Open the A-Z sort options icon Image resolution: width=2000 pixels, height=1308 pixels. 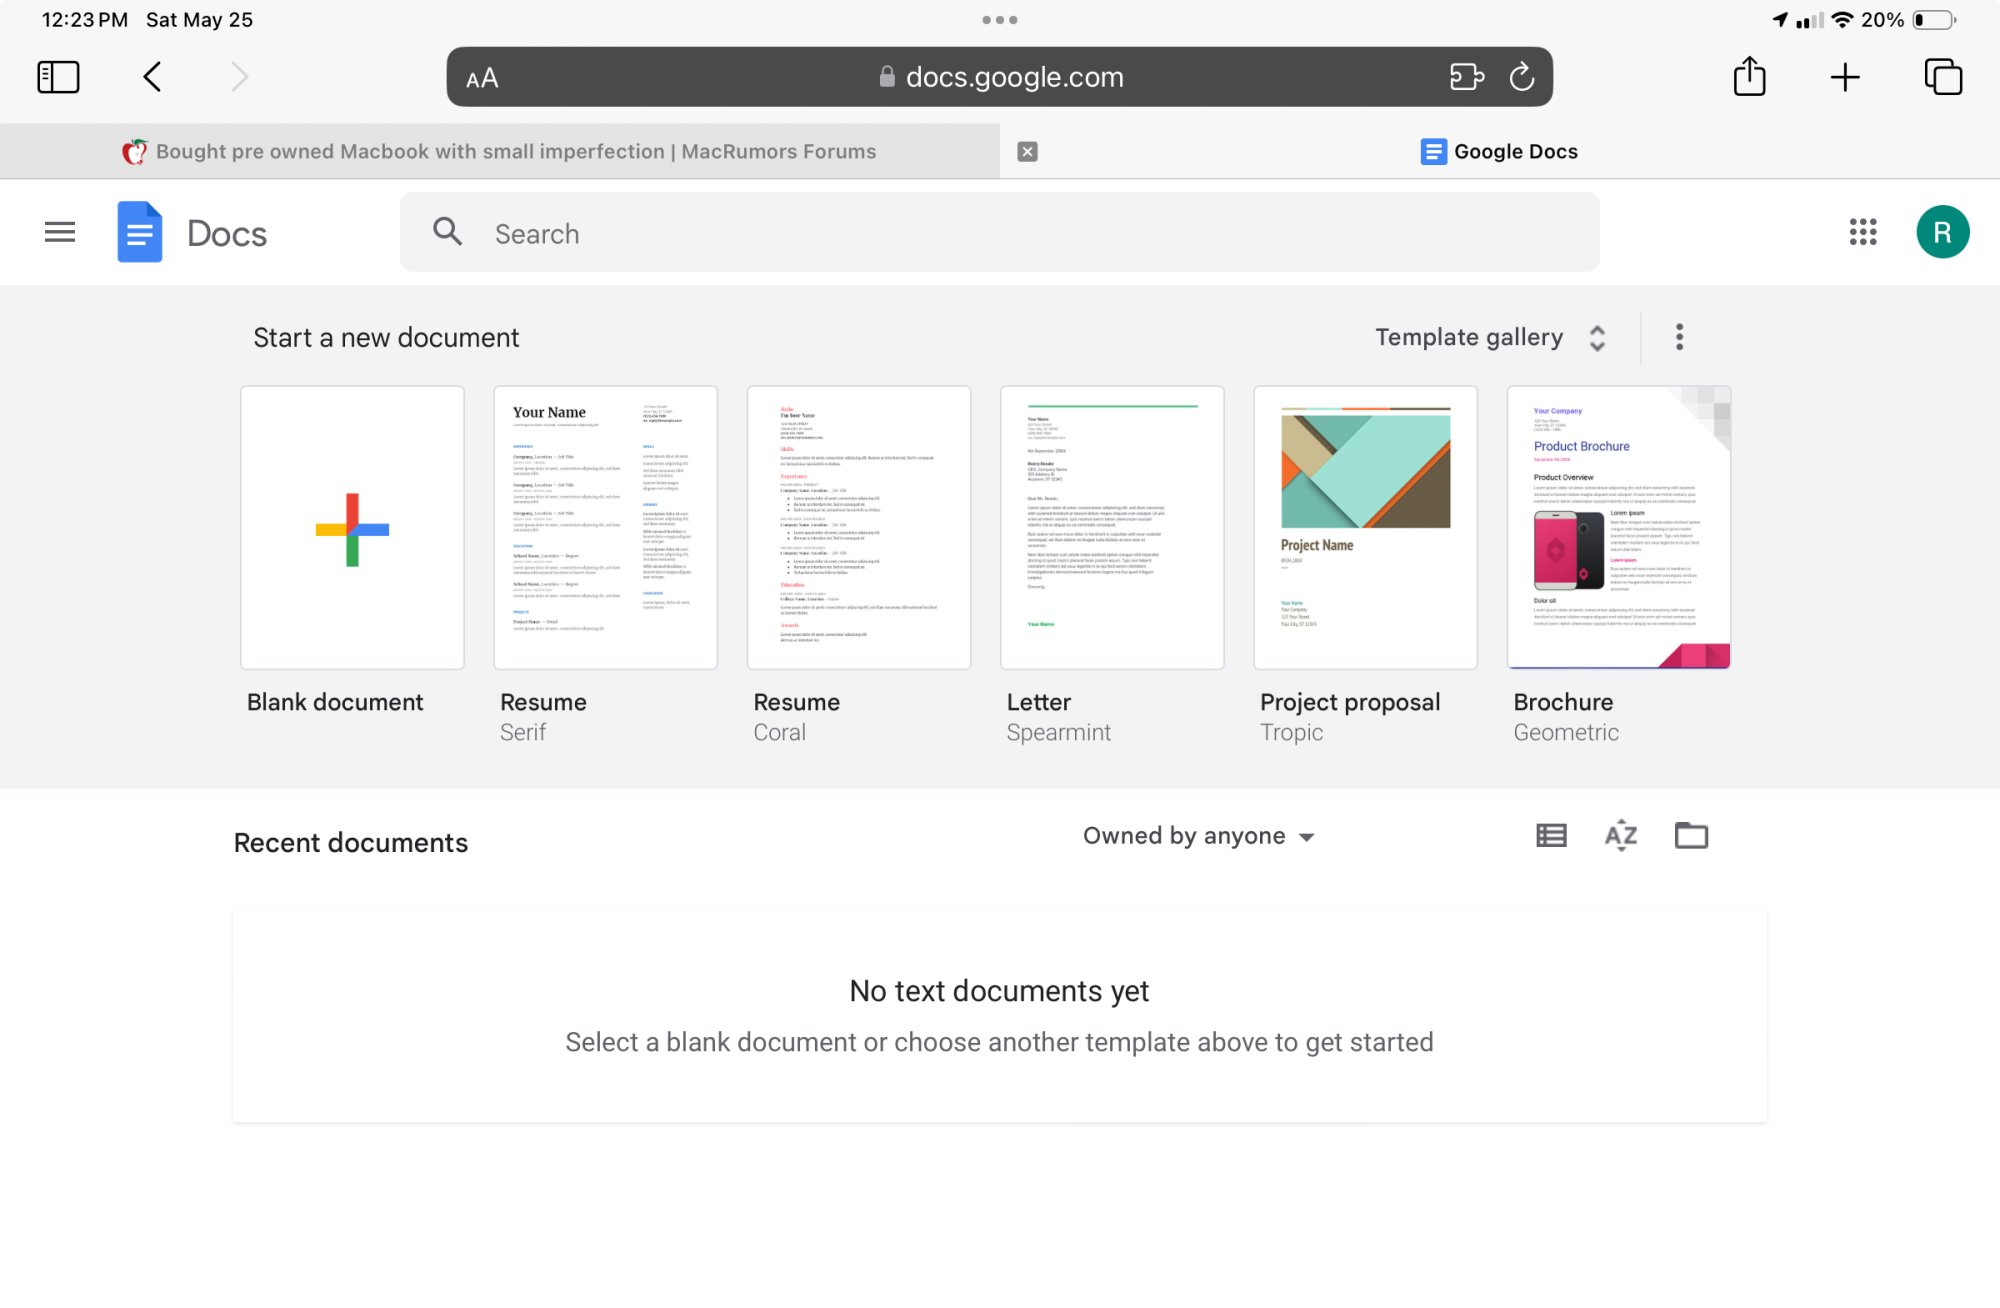click(1620, 835)
